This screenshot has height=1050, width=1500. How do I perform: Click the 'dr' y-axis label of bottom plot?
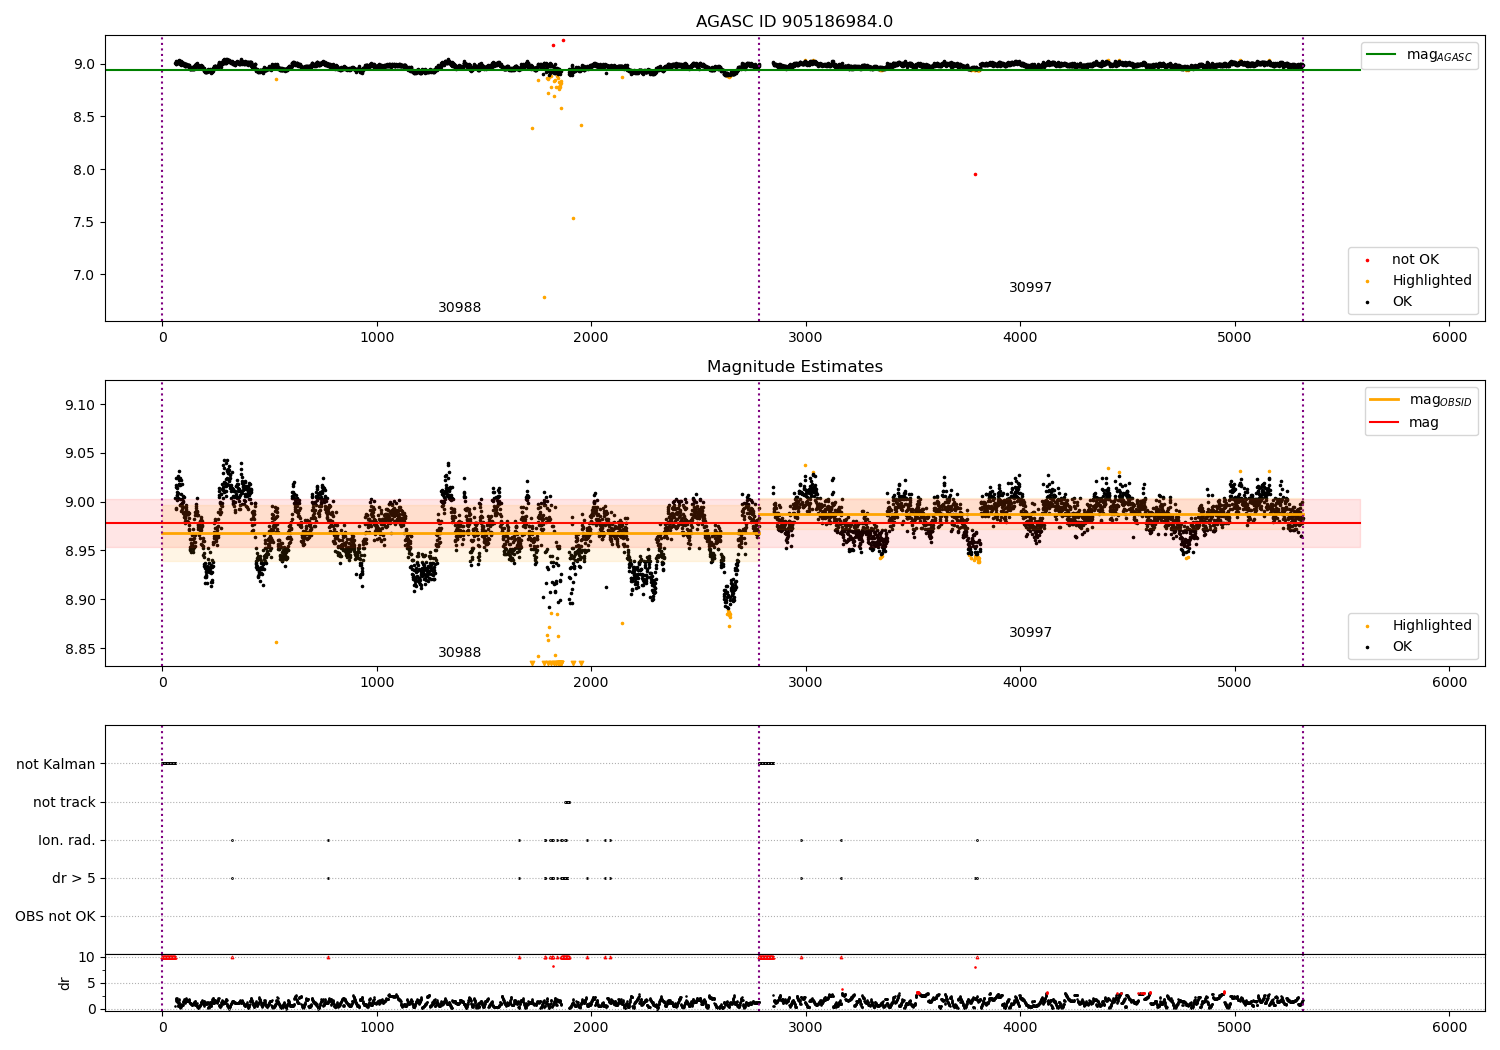tap(65, 983)
